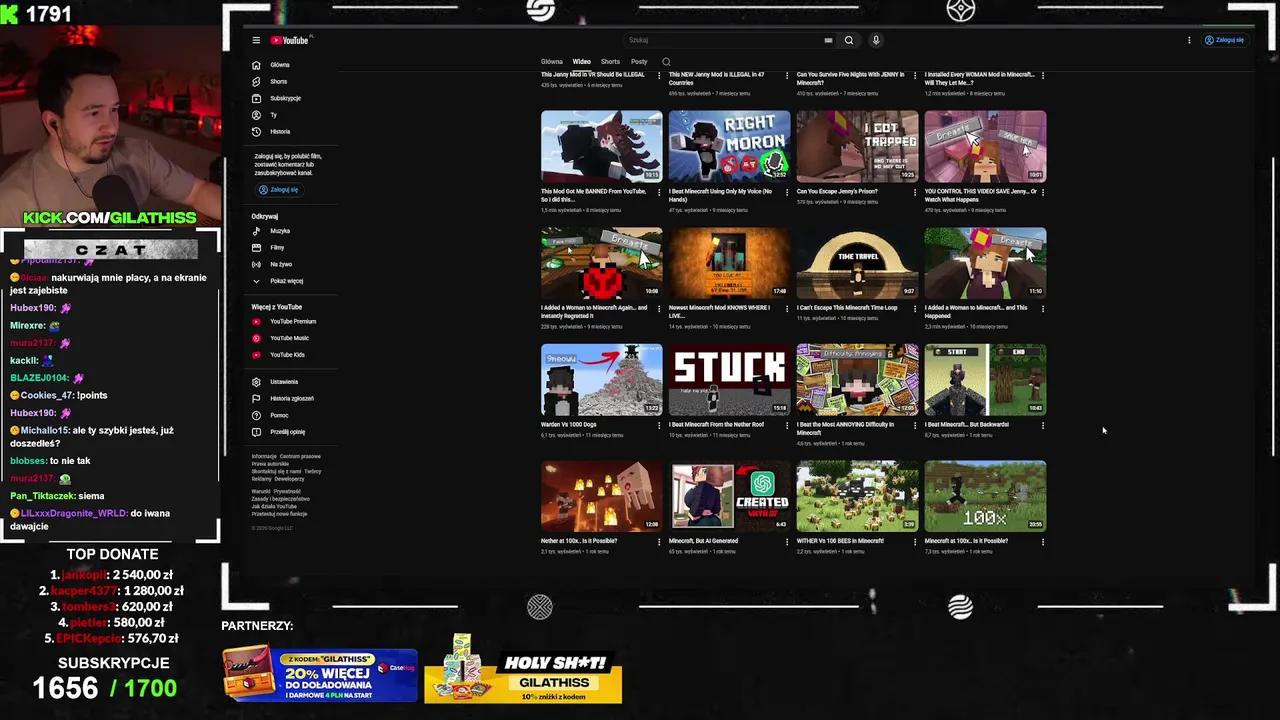Open options menu for Can You Escape Jenny's Prison?
Viewport: 1280px width, 720px height.
[x=915, y=191]
